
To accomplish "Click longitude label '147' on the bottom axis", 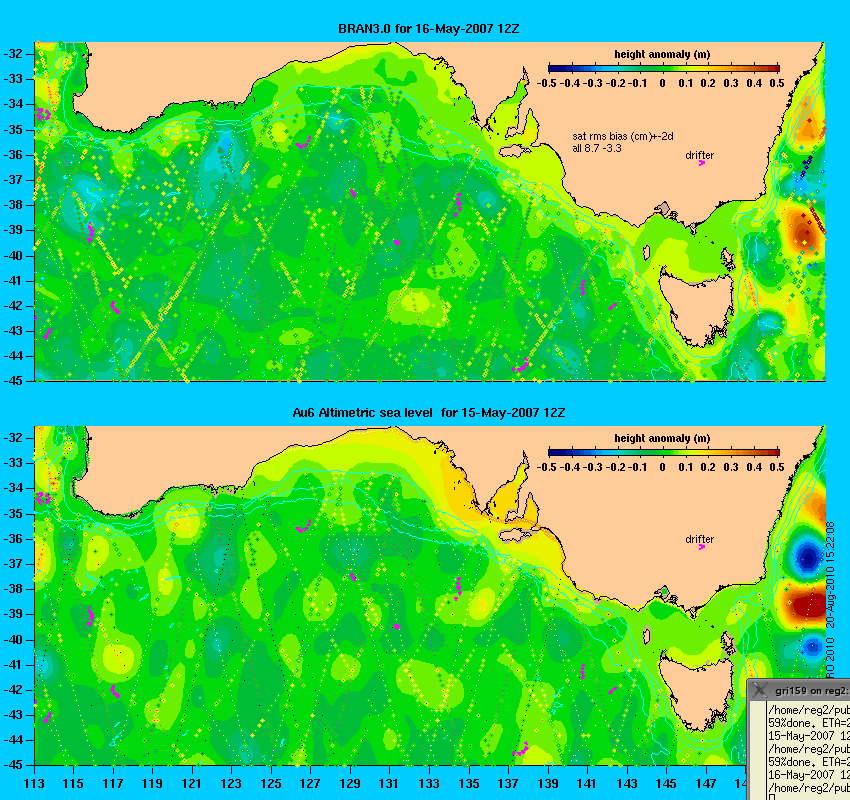I will (706, 784).
